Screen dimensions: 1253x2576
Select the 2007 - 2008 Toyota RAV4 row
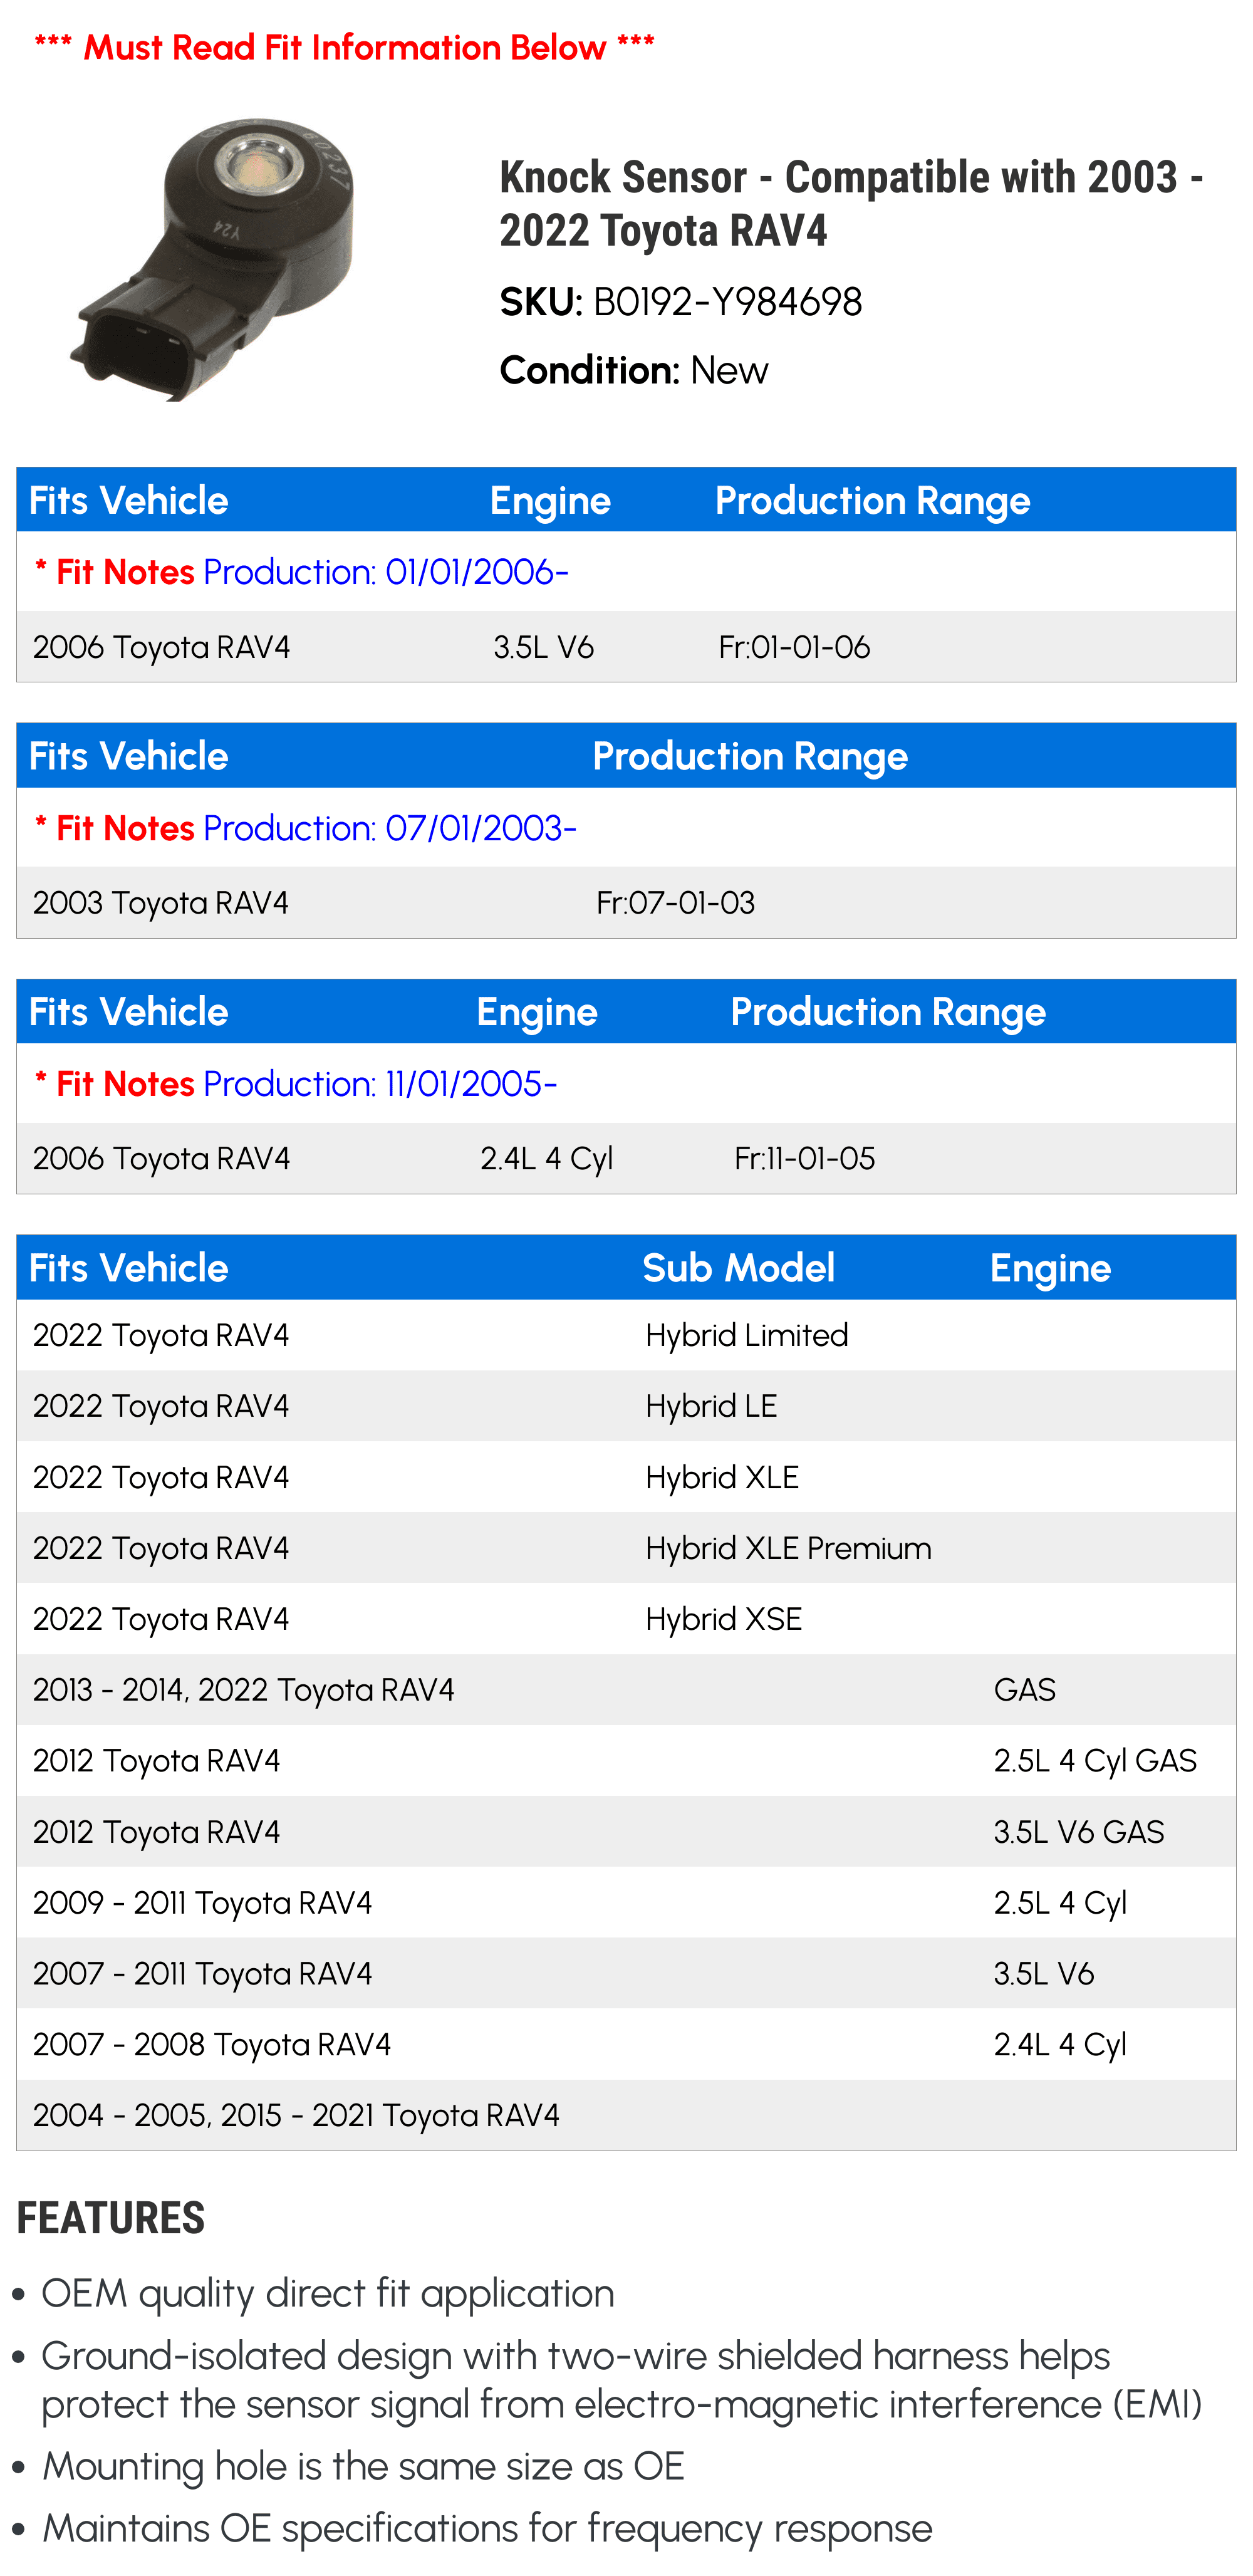pyautogui.click(x=626, y=2045)
